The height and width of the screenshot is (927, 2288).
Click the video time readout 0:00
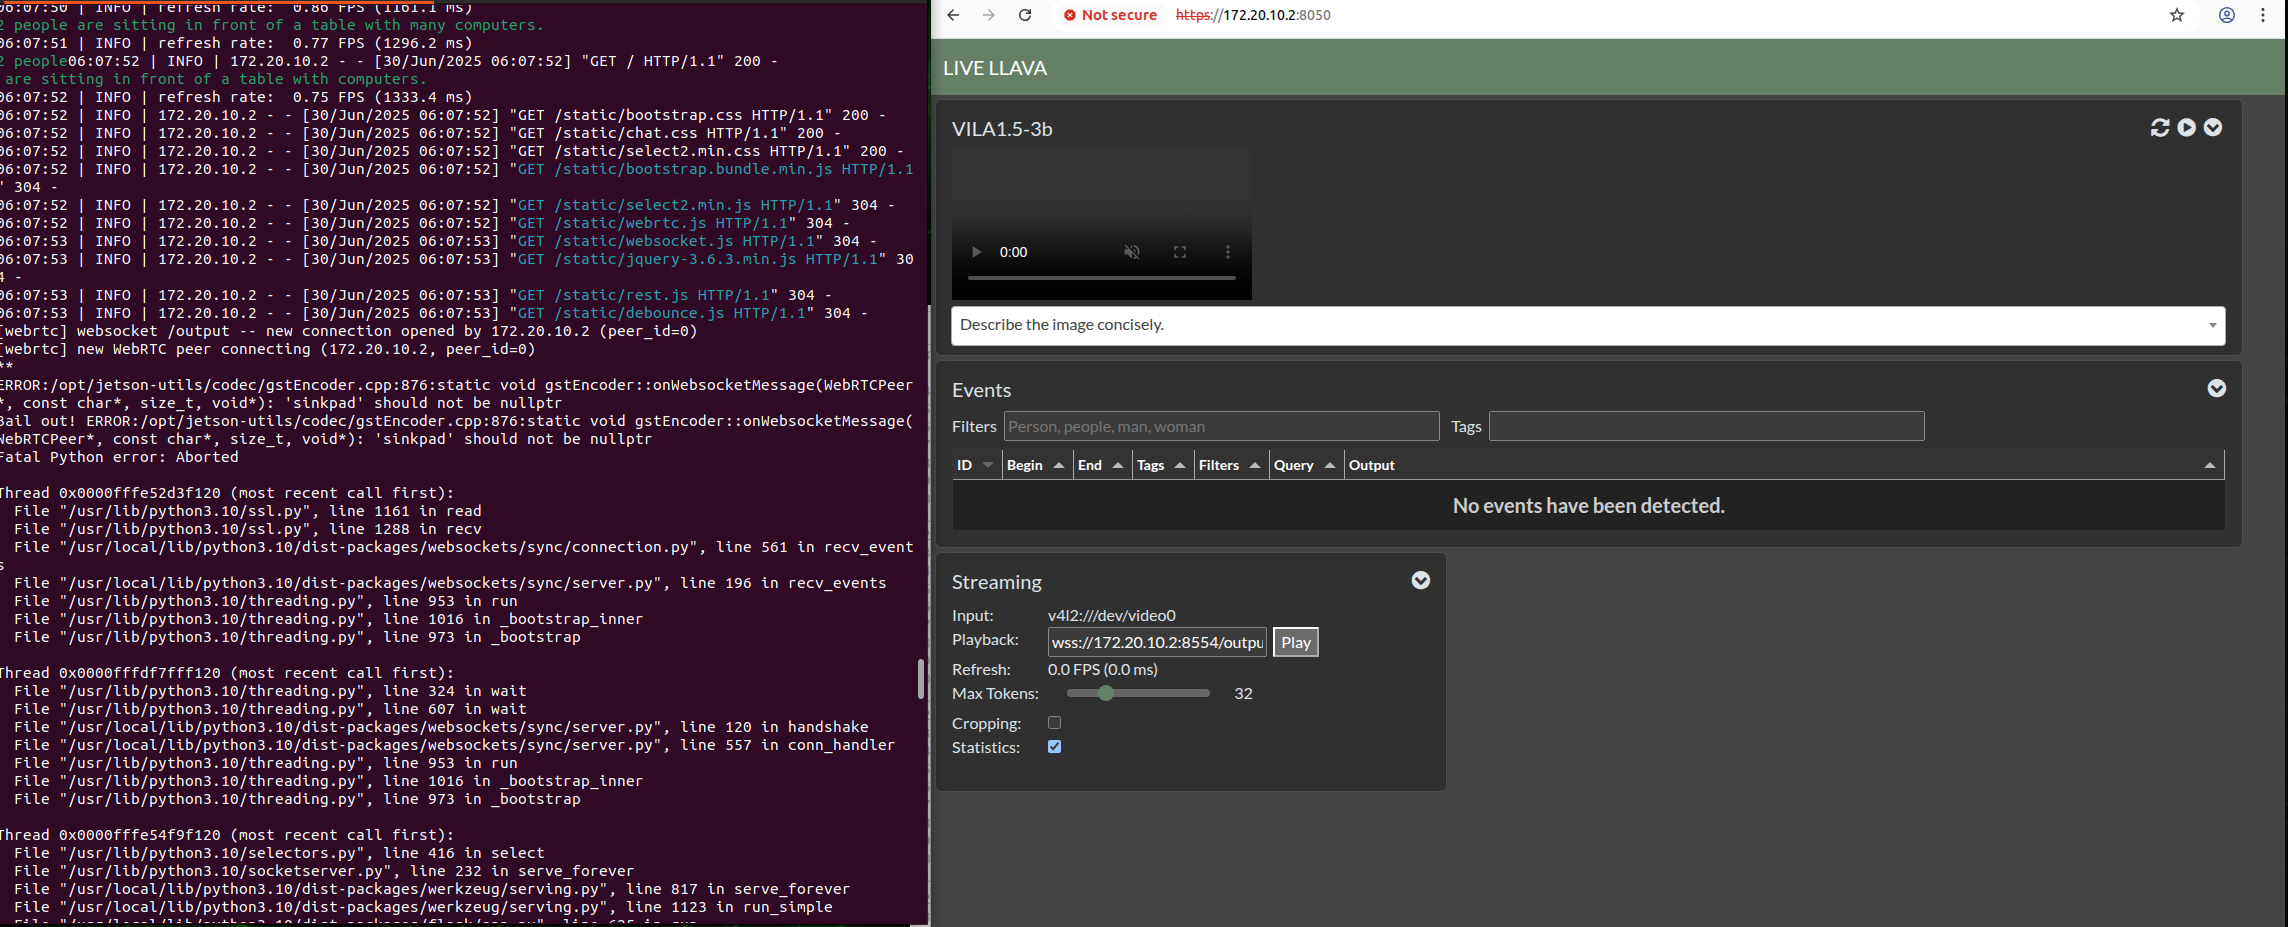click(x=1013, y=252)
